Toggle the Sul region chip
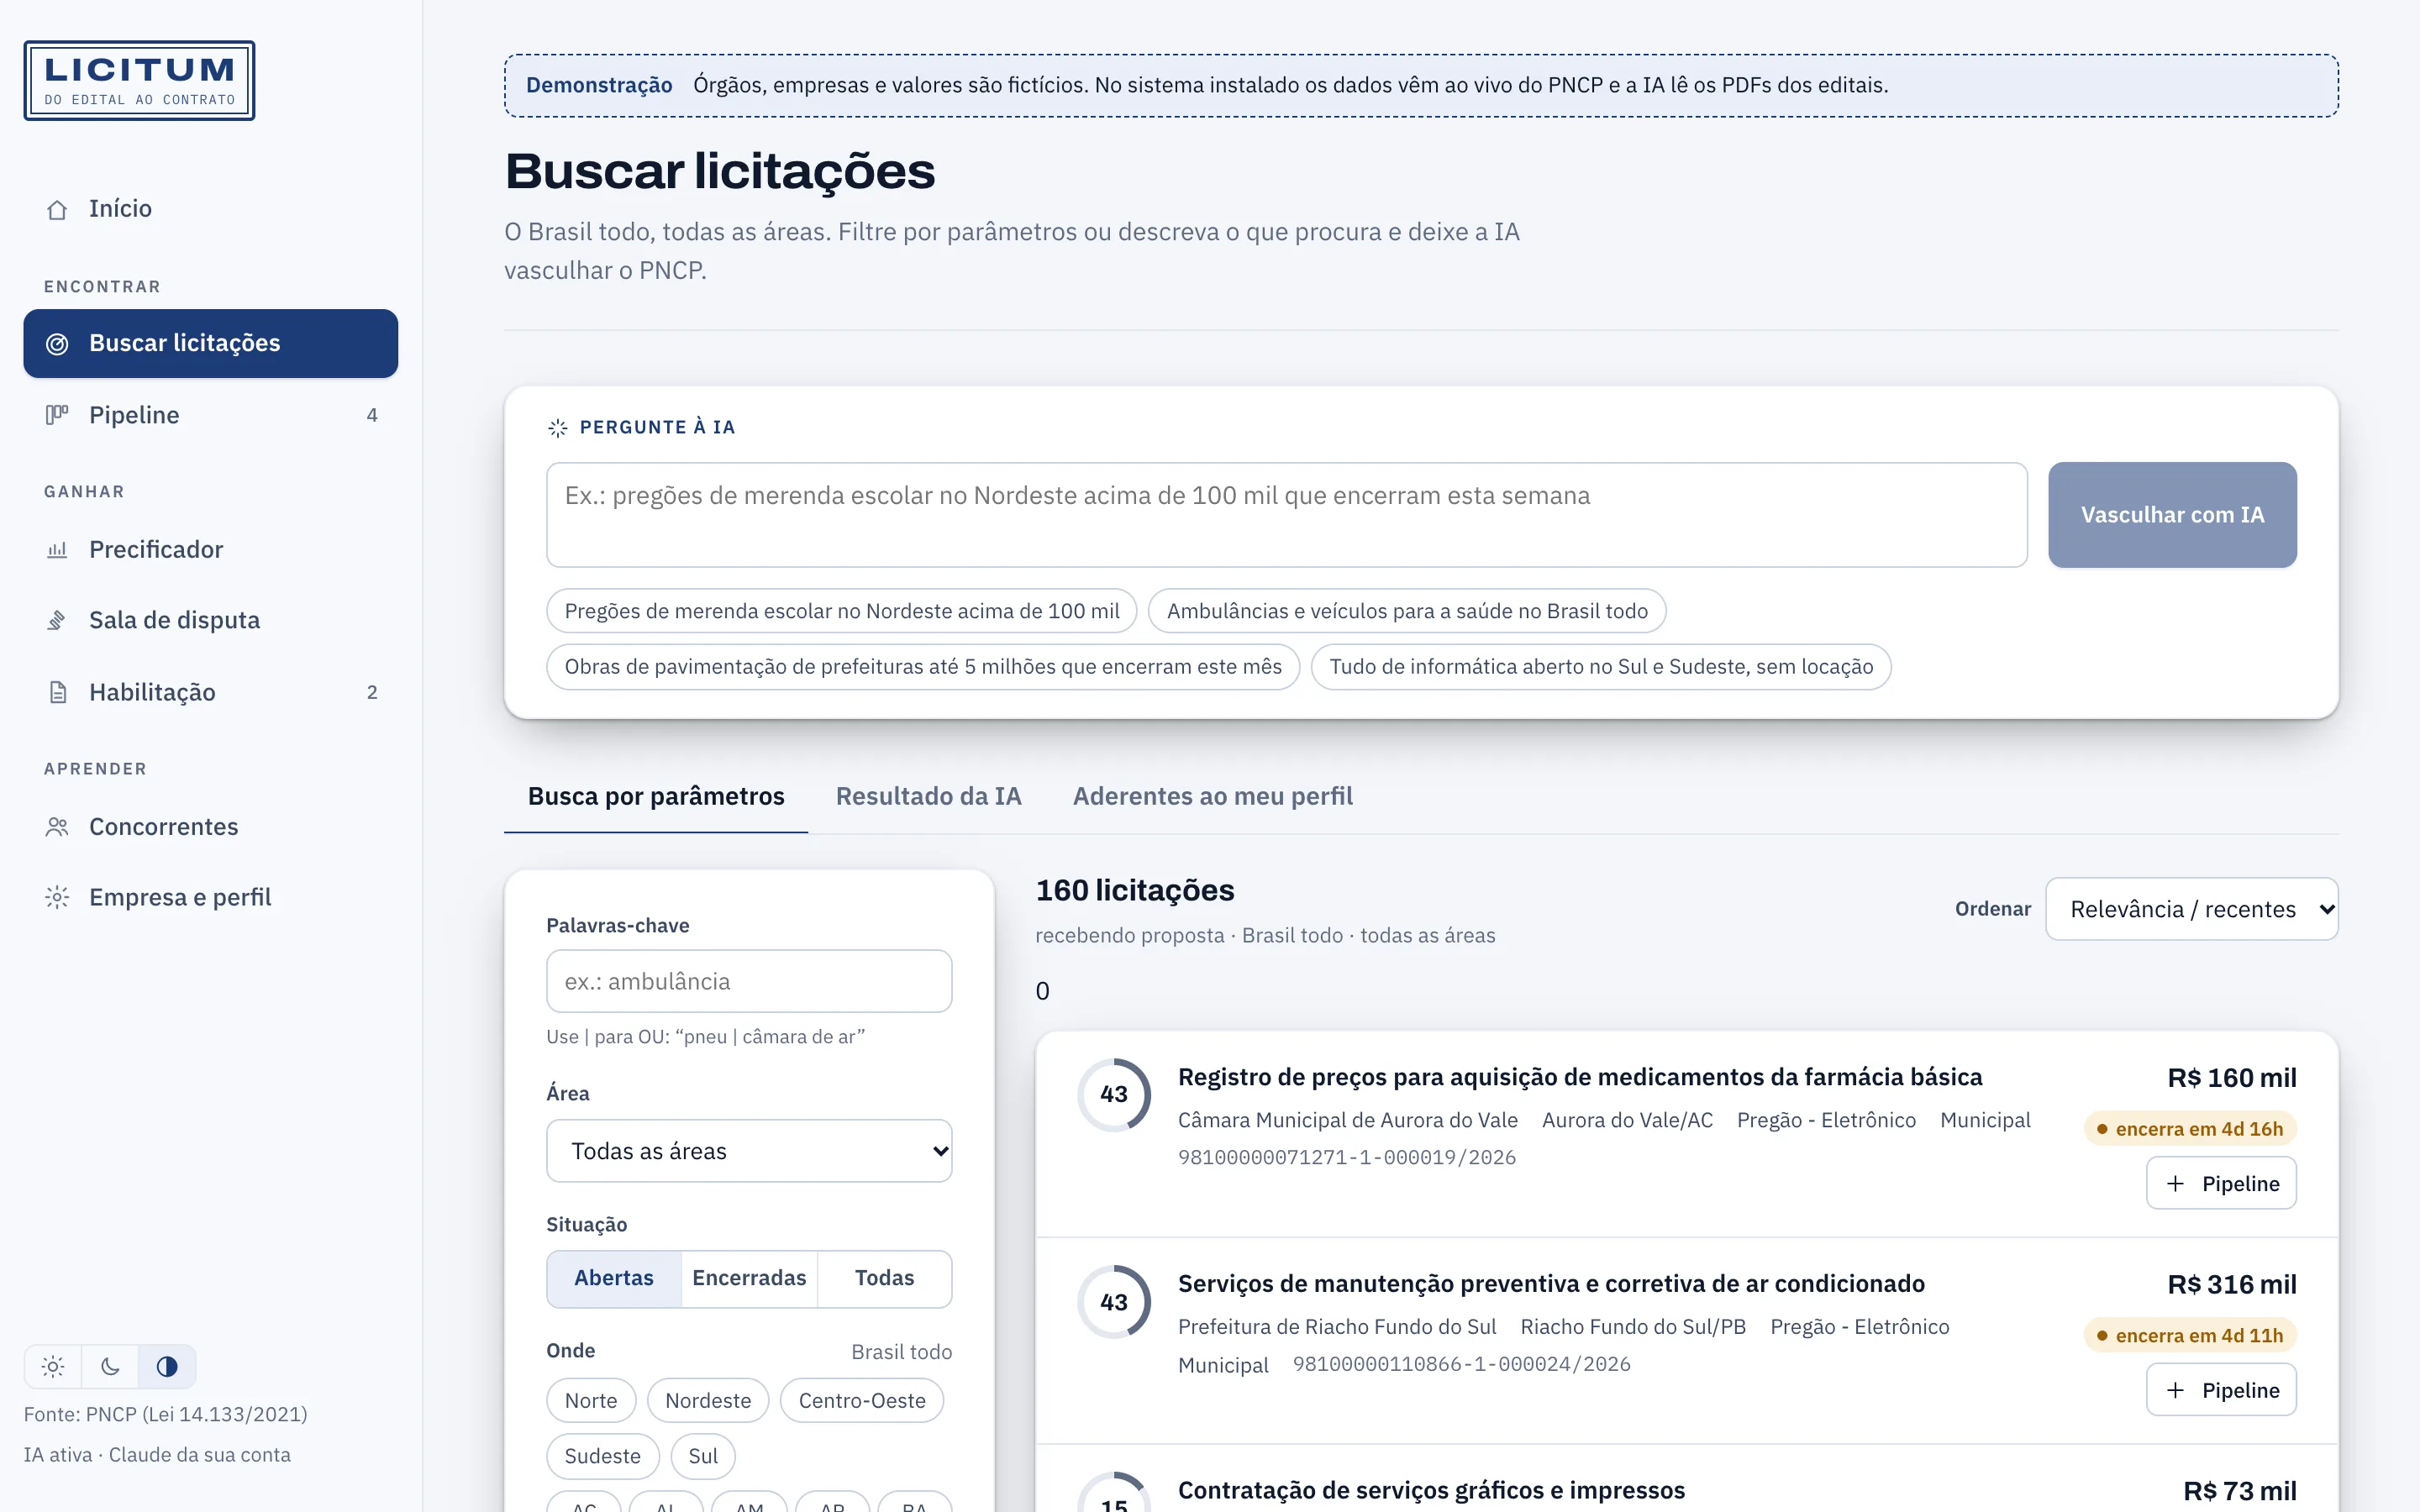The width and height of the screenshot is (2420, 1512). coord(703,1456)
